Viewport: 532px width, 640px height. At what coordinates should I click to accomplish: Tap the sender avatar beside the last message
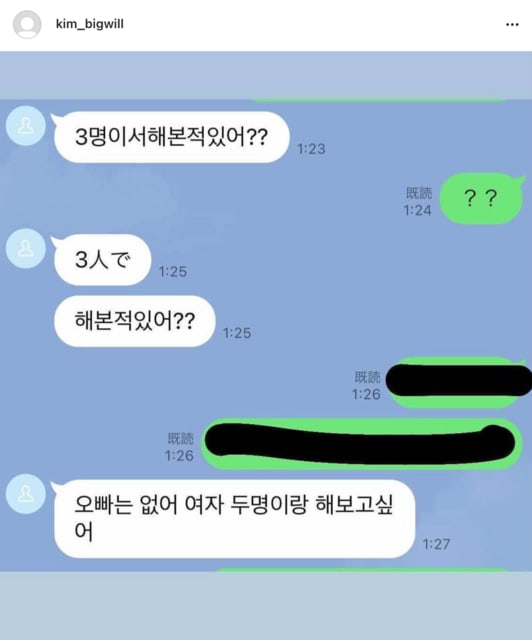click(26, 493)
